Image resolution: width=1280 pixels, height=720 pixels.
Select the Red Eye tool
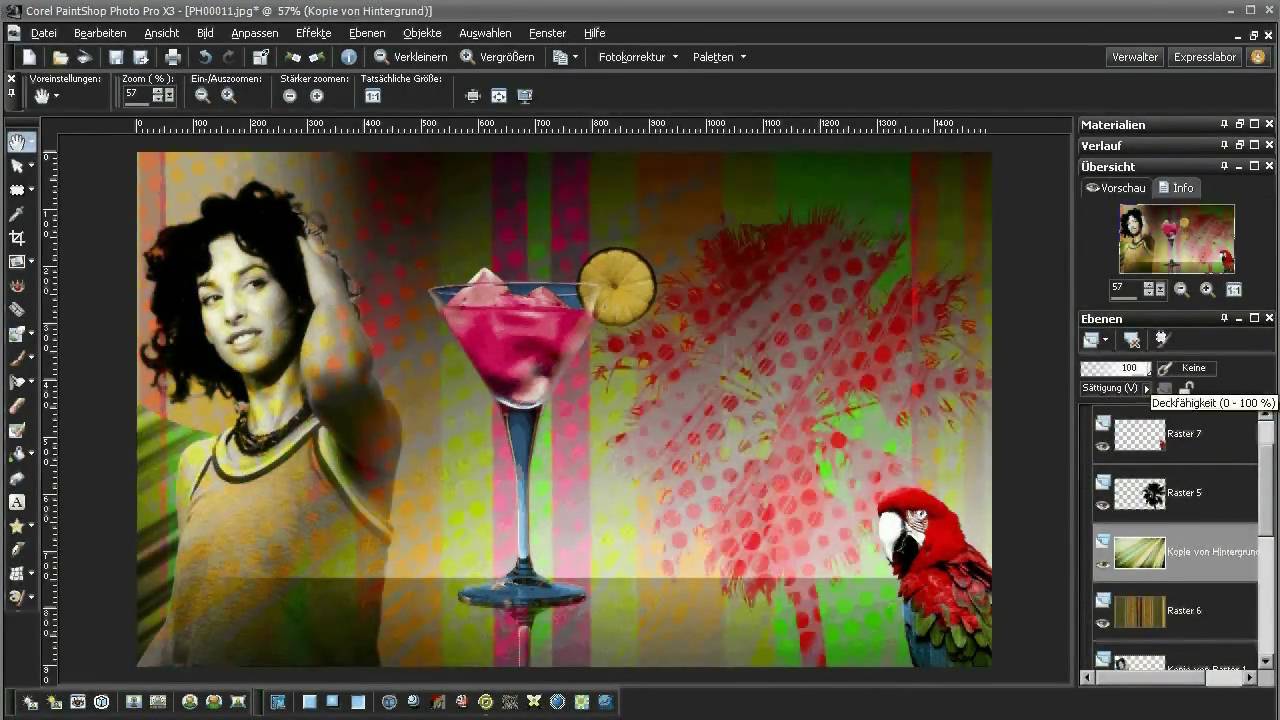click(x=17, y=286)
